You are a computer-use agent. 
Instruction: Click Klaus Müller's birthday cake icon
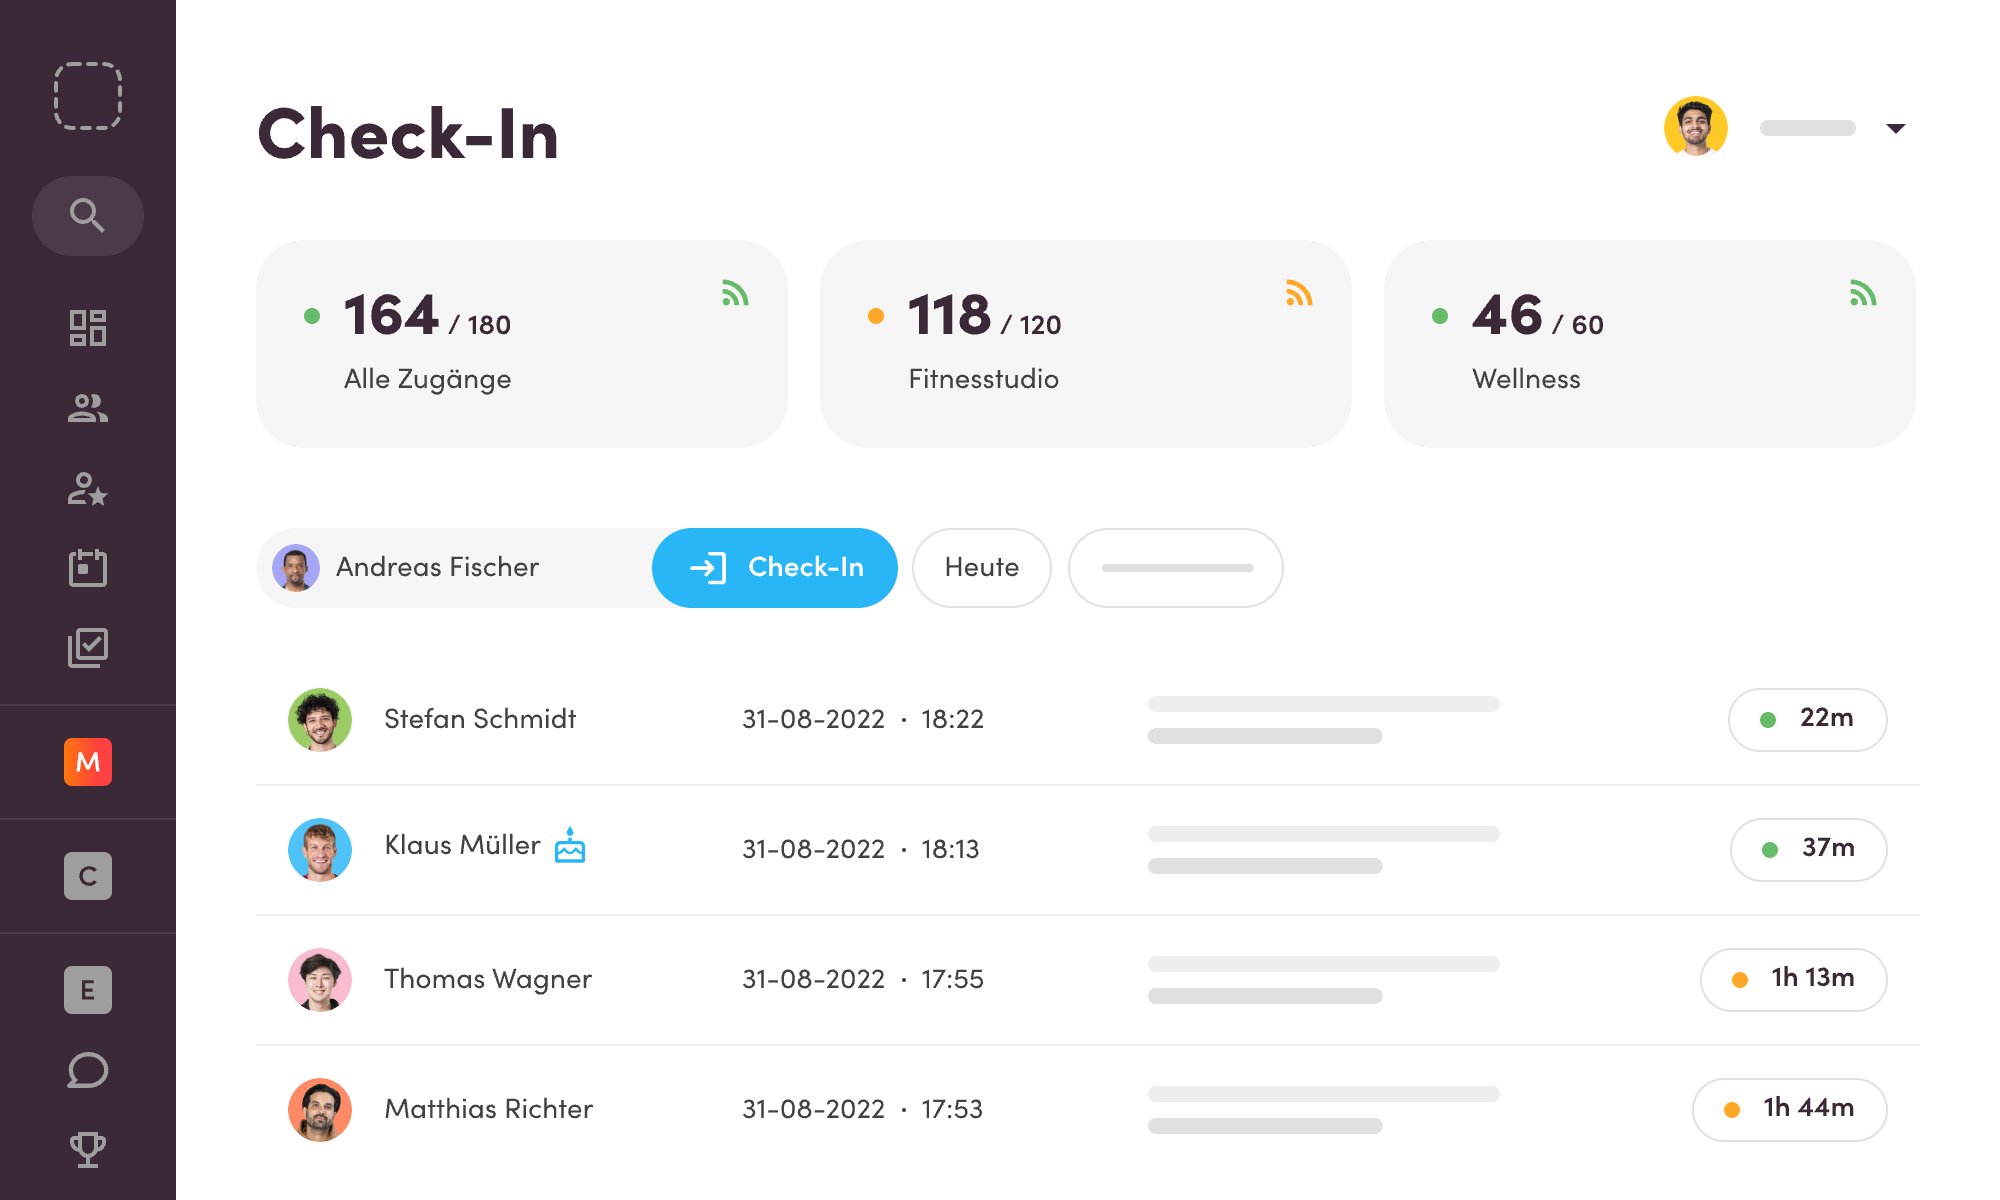pos(570,846)
